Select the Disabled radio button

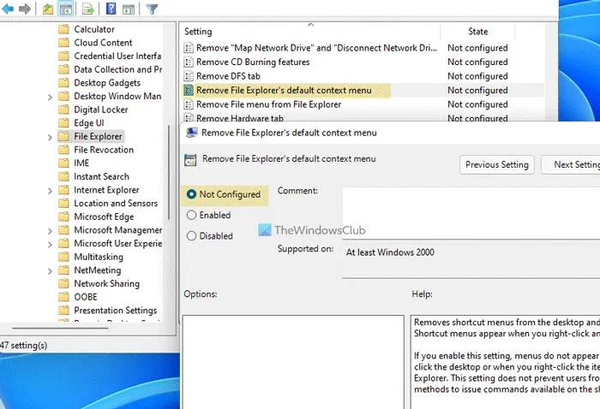point(191,236)
